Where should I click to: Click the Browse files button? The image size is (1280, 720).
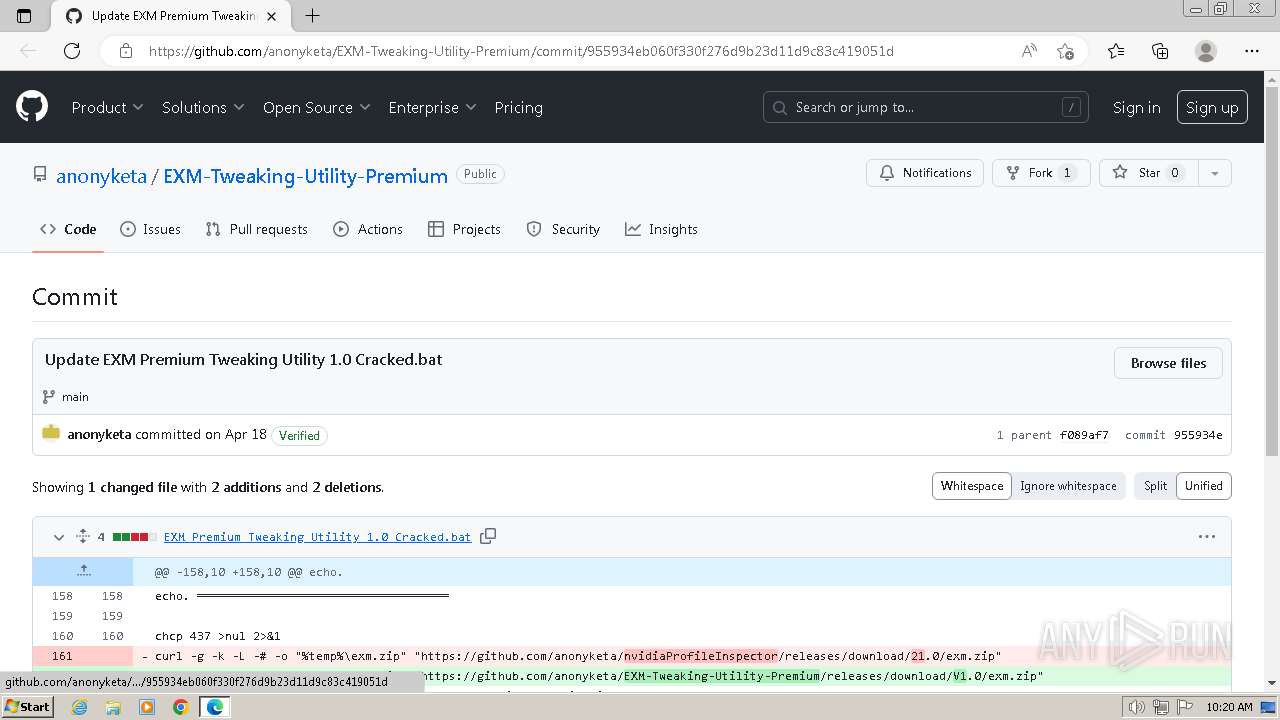[x=1168, y=363]
